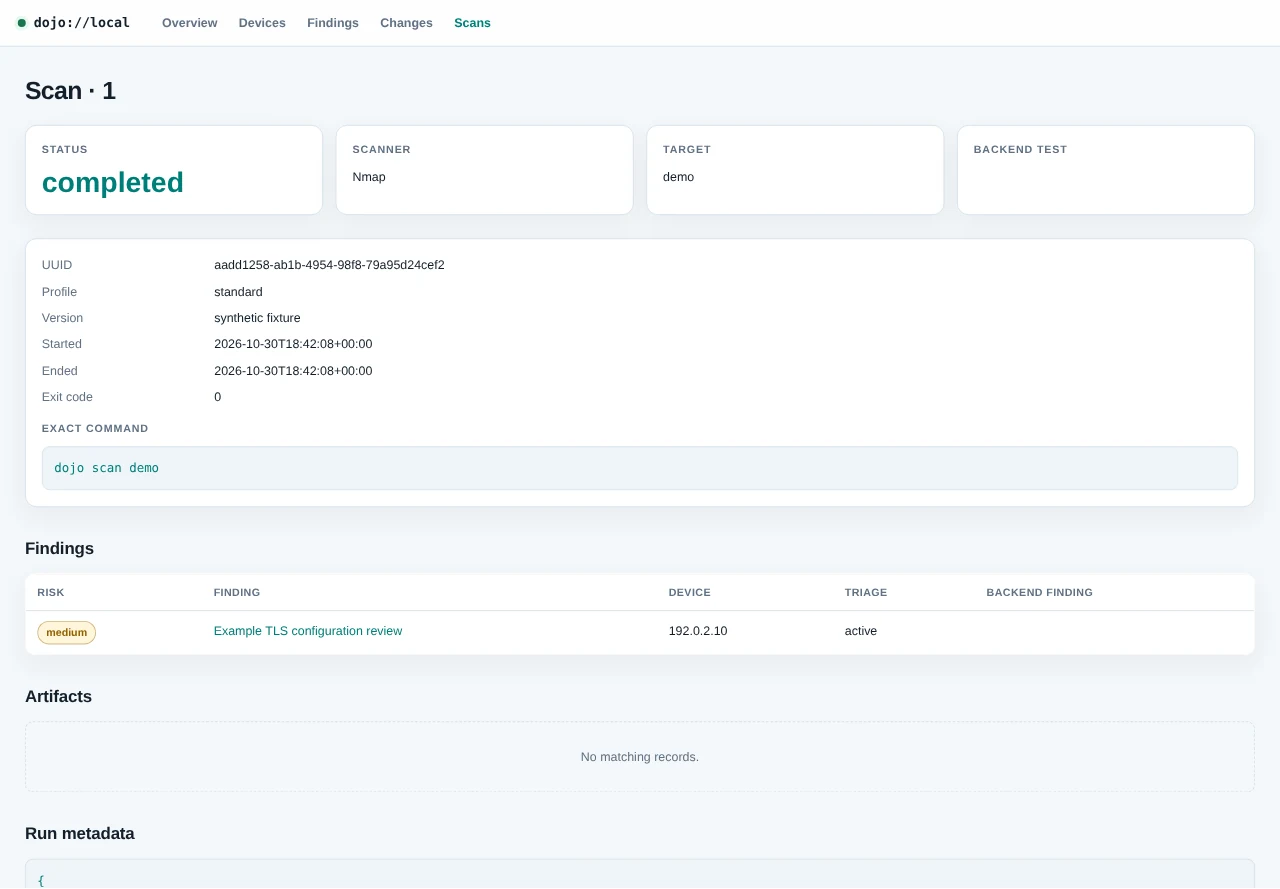The width and height of the screenshot is (1280, 889).
Task: Click the medium risk badge
Action: (67, 632)
